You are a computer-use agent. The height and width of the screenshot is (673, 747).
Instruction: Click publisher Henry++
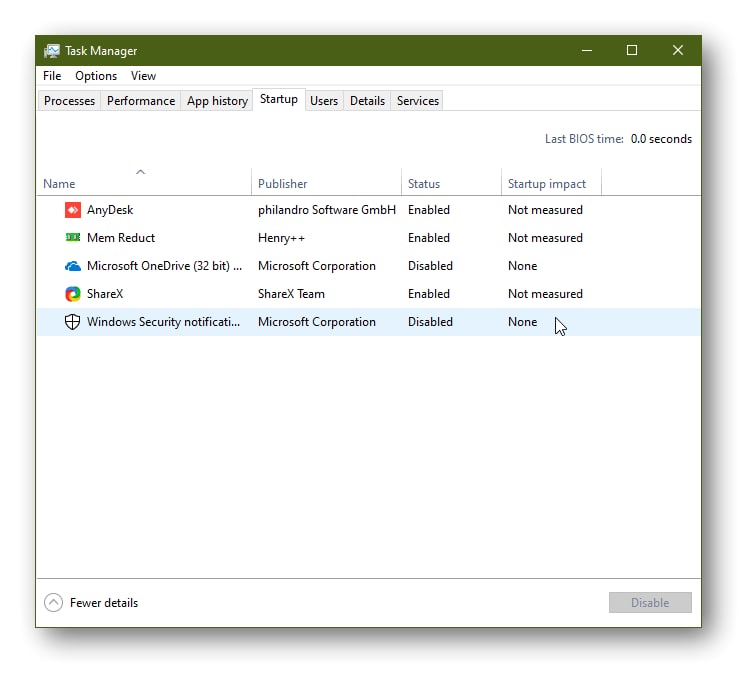pos(281,238)
